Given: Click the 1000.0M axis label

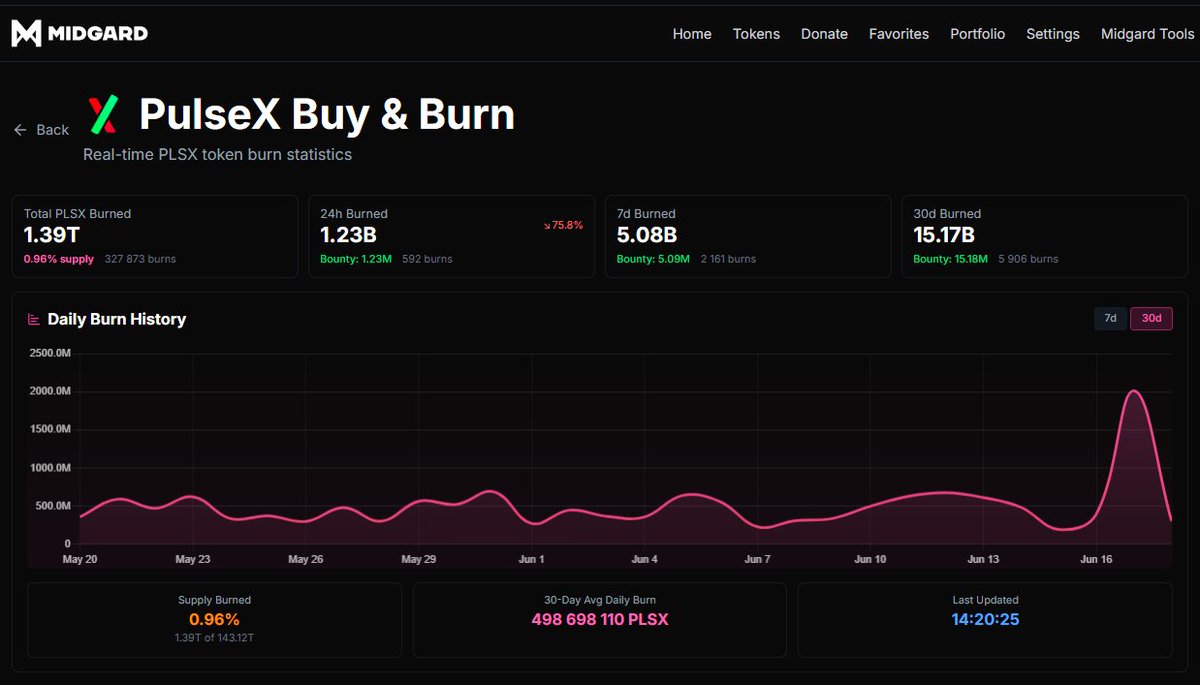Looking at the screenshot, I should tap(50, 468).
